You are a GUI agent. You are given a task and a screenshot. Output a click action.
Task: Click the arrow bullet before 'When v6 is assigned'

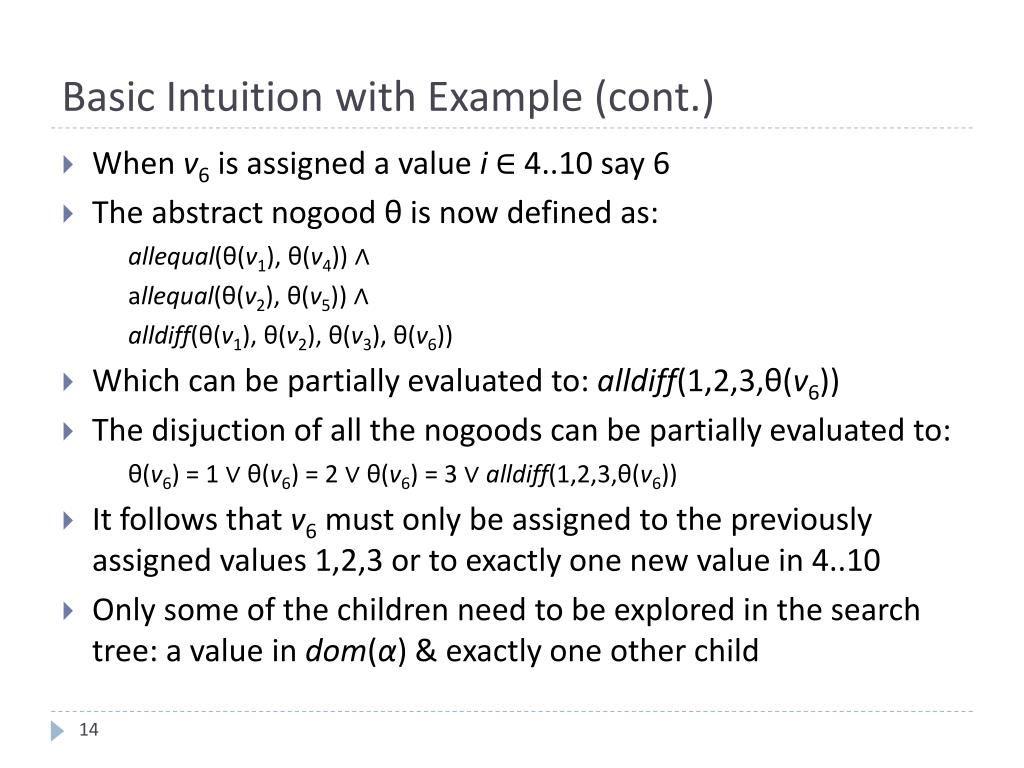68,164
